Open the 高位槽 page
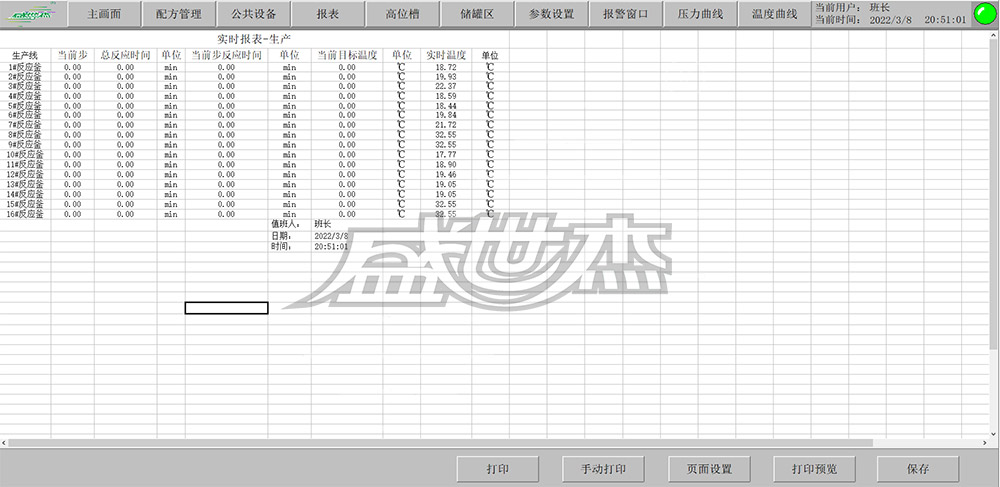Viewport: 1000px width, 487px height. coord(401,14)
